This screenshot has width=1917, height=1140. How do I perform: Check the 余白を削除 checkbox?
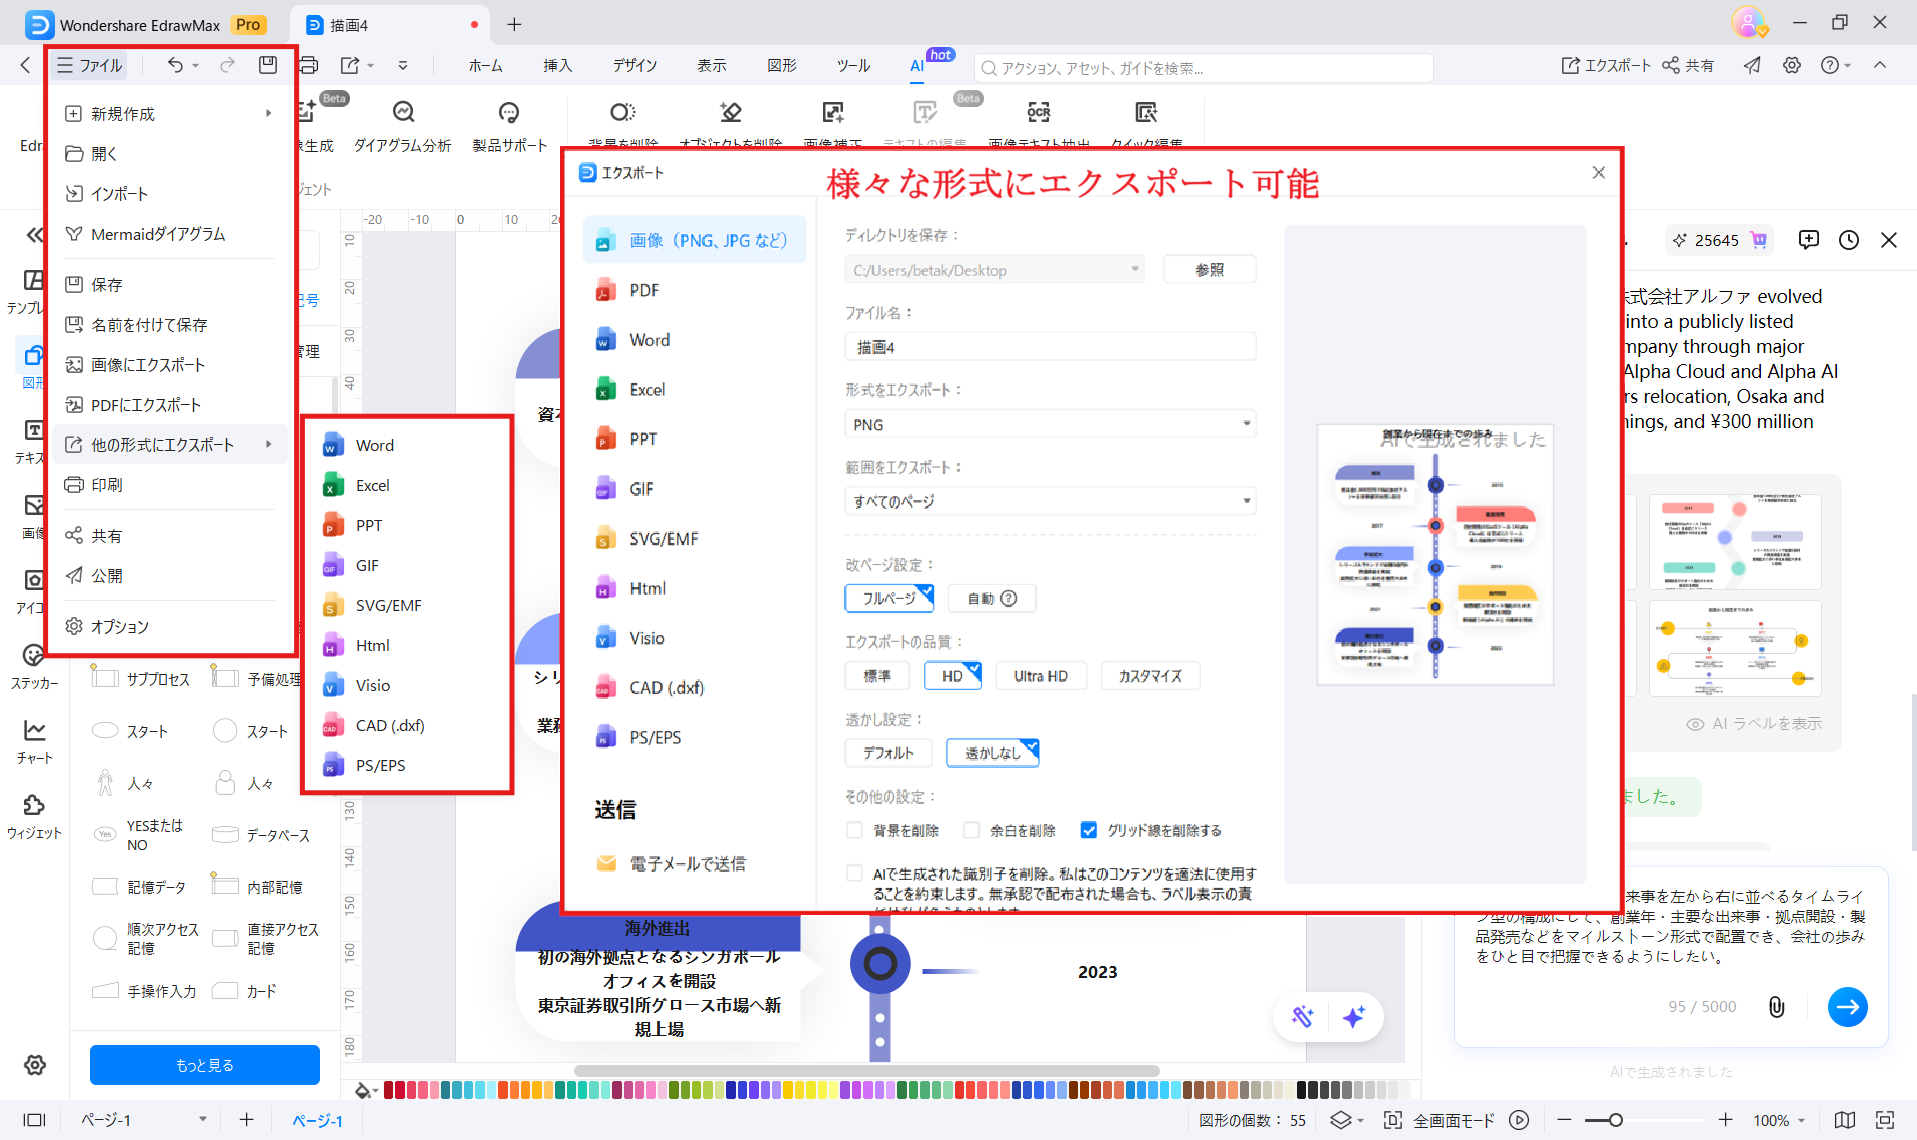click(x=971, y=830)
